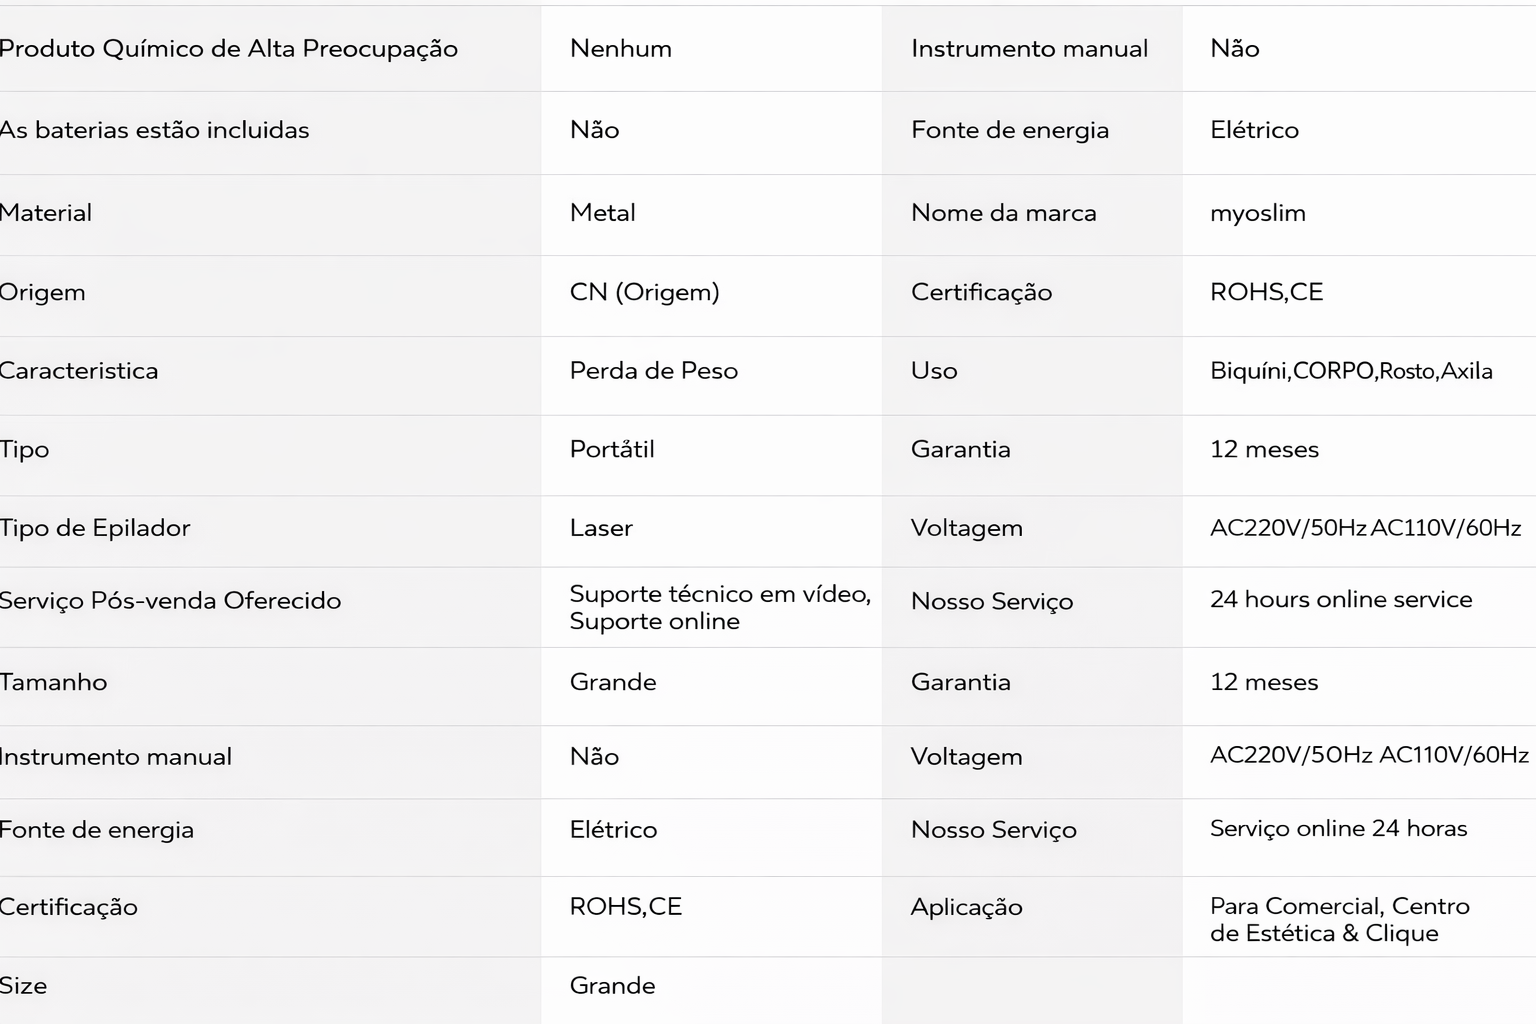Click the 'Tipo de Epilador' label
The image size is (1536, 1024).
(x=95, y=528)
